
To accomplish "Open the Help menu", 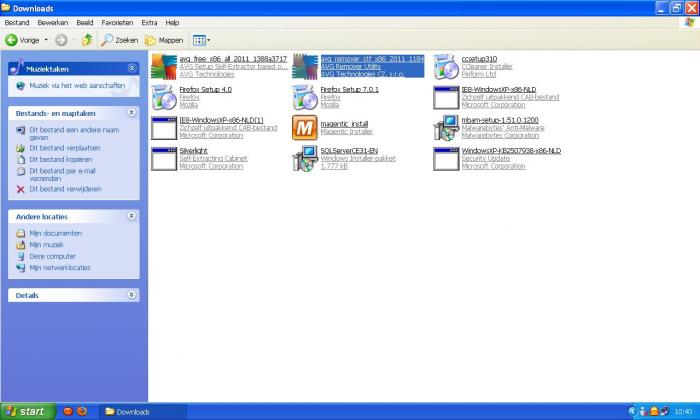I will pyautogui.click(x=172, y=22).
